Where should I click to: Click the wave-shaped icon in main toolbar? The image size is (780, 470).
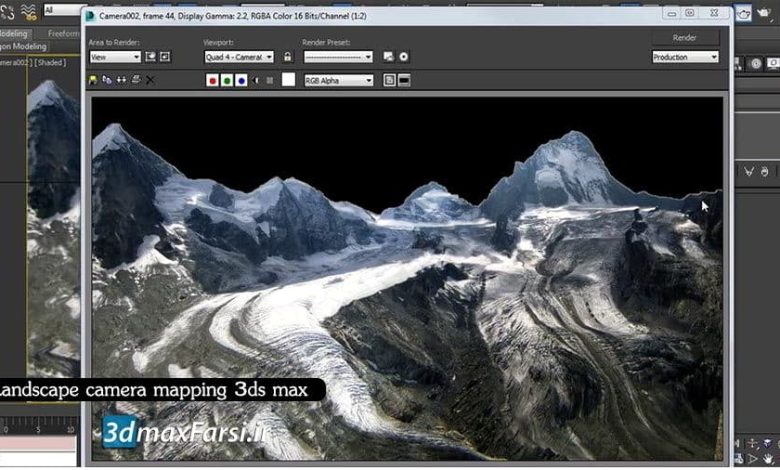click(28, 11)
